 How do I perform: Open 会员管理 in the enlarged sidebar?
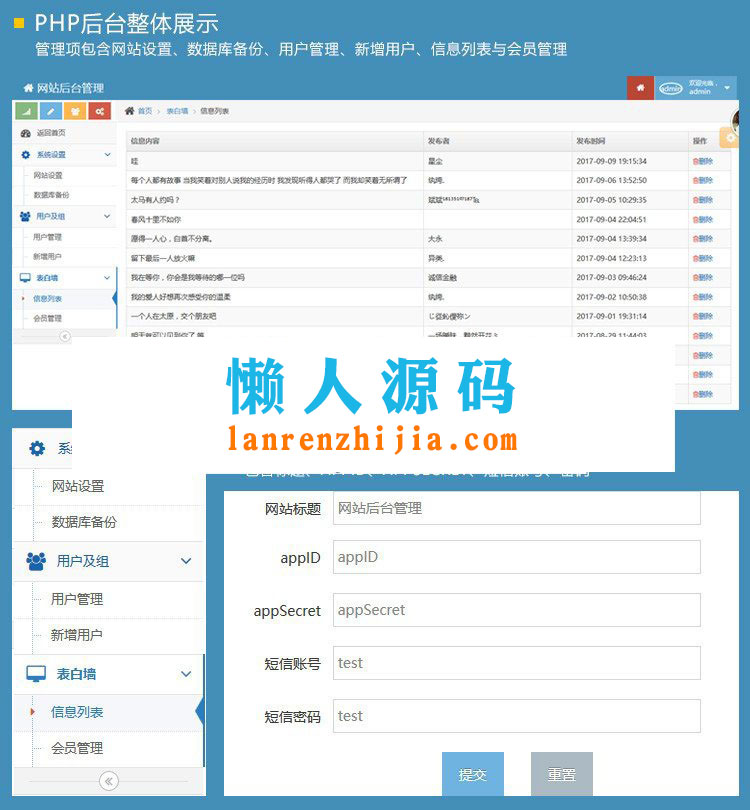click(x=77, y=748)
